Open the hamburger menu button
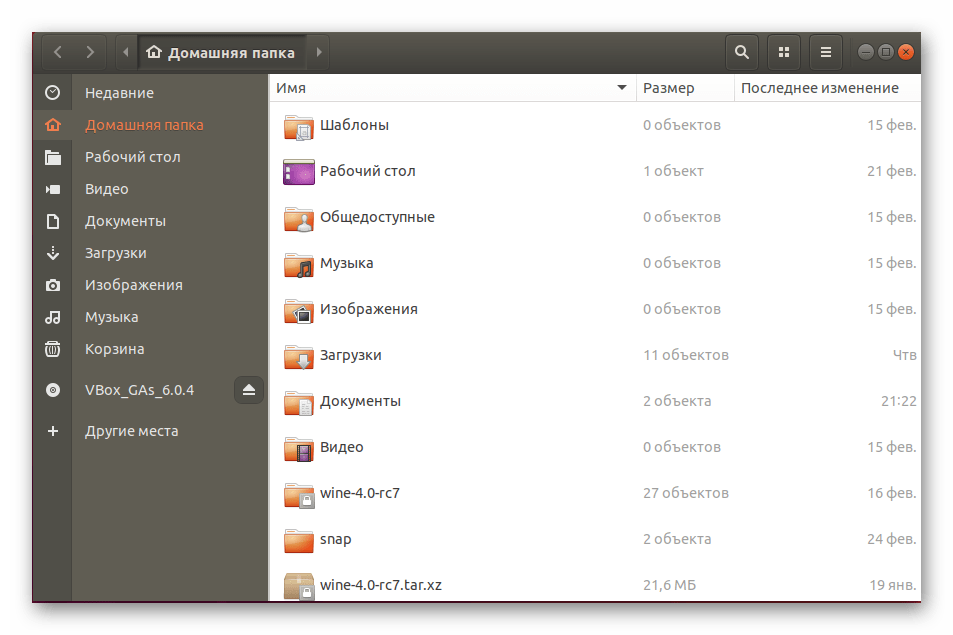 [825, 51]
